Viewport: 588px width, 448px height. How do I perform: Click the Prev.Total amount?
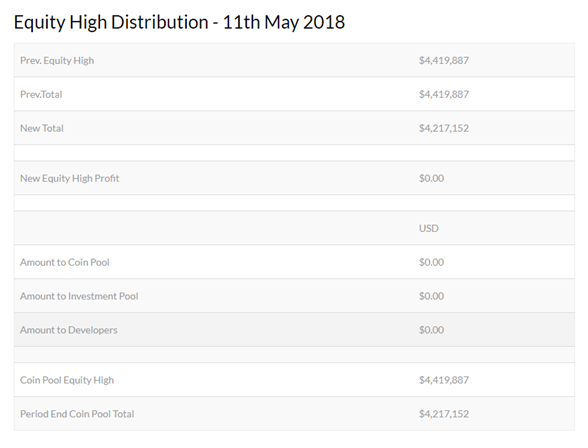pos(444,94)
